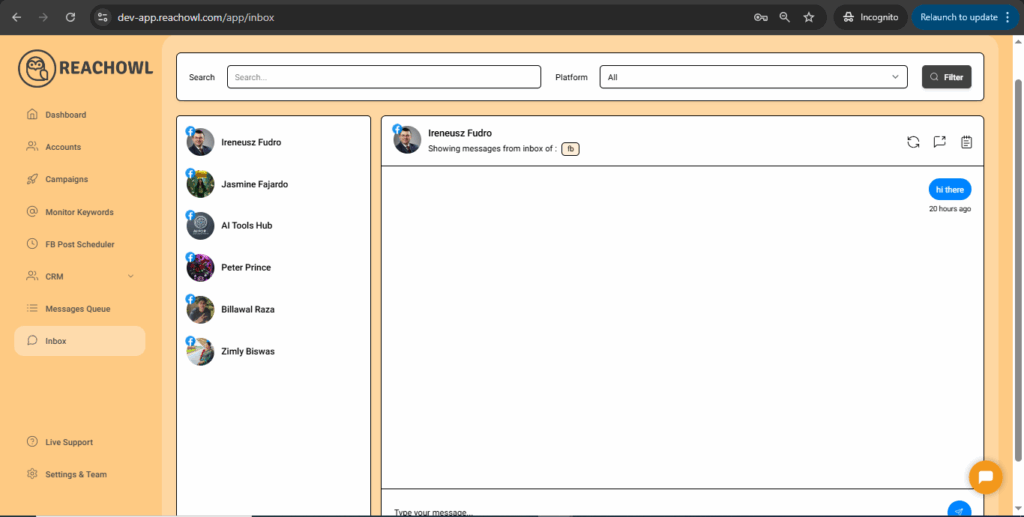
Task: Click Zimly Biswas's avatar thumbnail
Action: pyautogui.click(x=200, y=351)
